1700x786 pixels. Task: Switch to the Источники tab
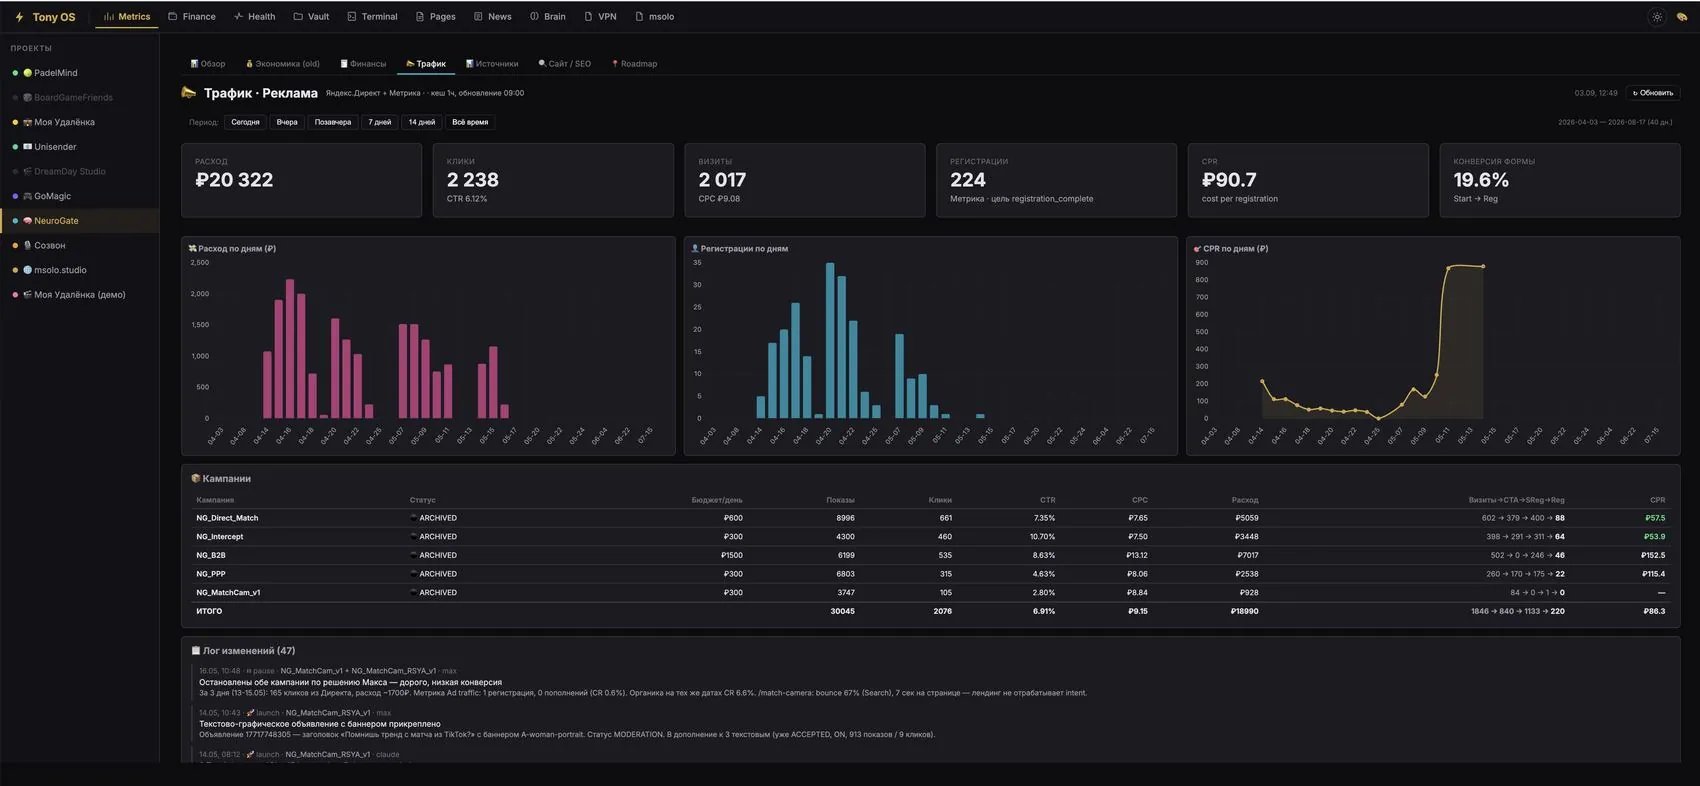[x=492, y=64]
